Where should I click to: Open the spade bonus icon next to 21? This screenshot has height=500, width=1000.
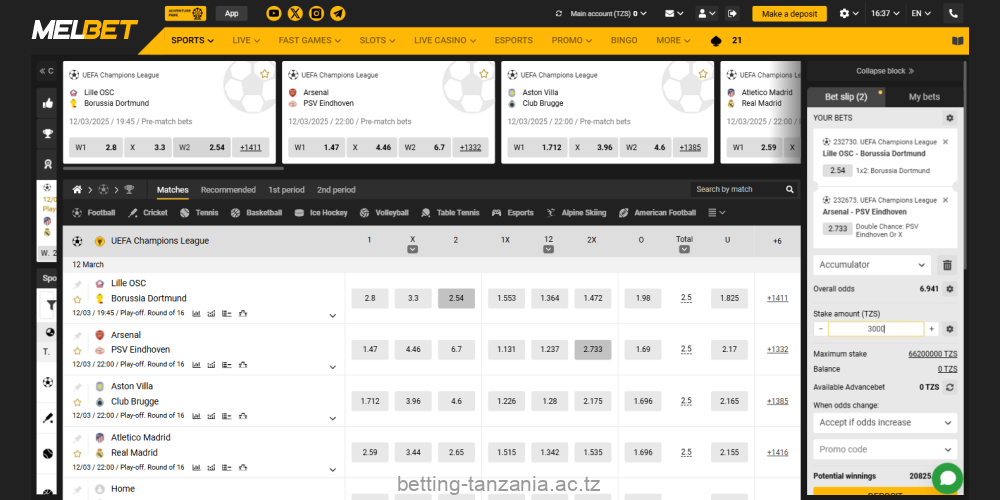pyautogui.click(x=715, y=40)
